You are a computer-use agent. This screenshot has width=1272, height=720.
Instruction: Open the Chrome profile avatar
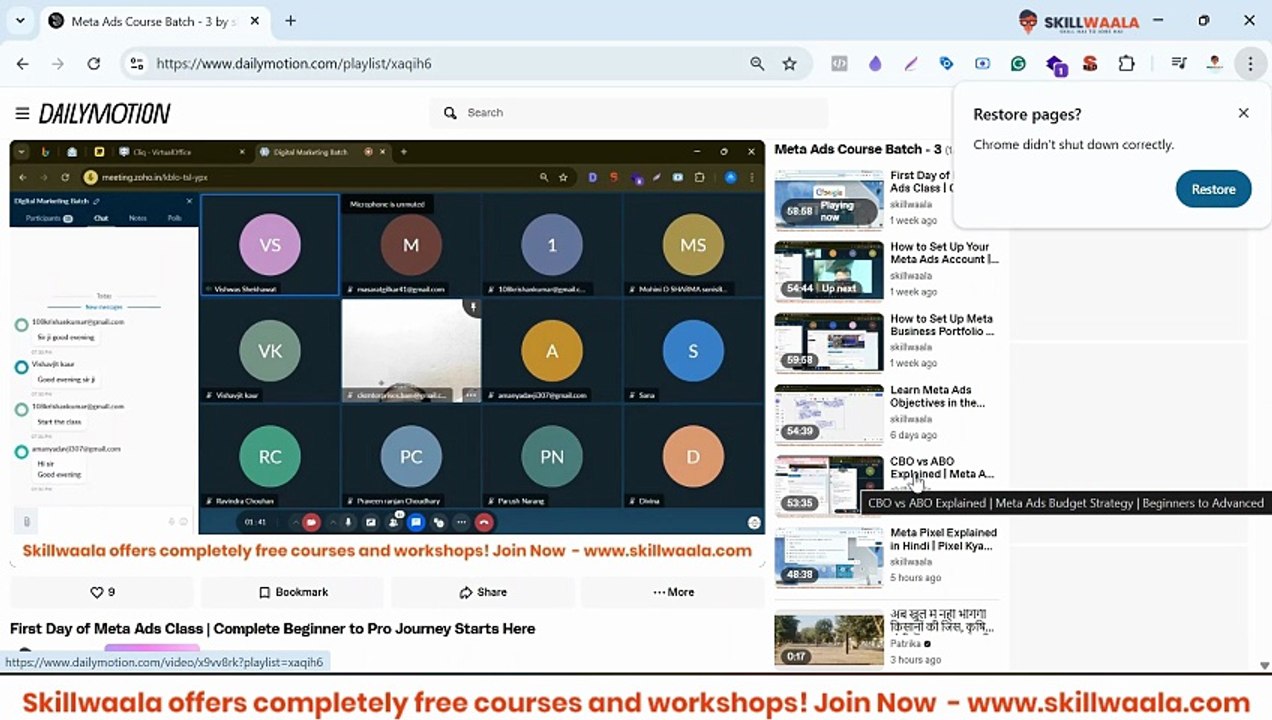[1214, 63]
